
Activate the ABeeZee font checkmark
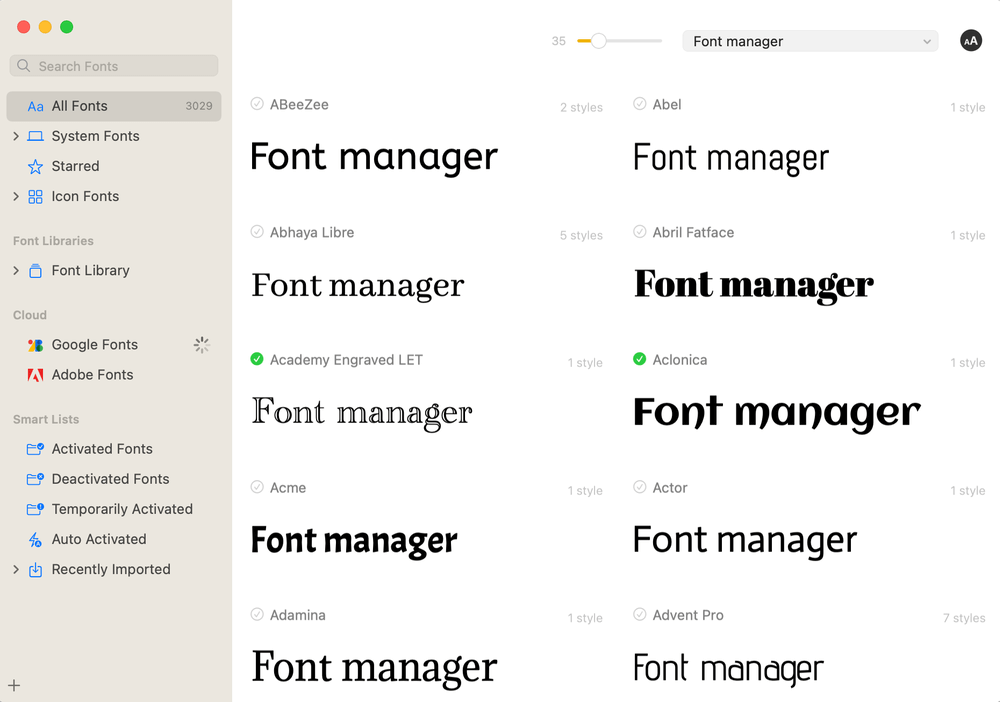pyautogui.click(x=257, y=104)
